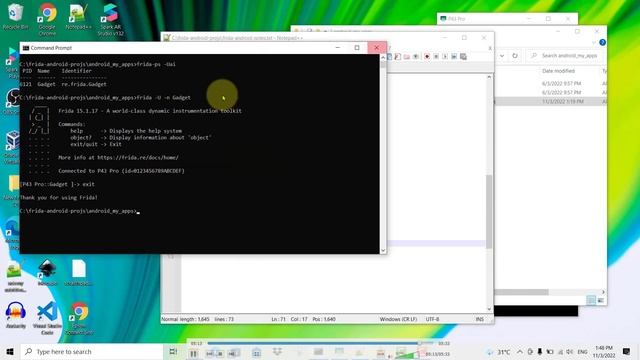Click the re.frida.Gadget identifier text
This screenshot has height=360, width=640.
(x=84, y=84)
